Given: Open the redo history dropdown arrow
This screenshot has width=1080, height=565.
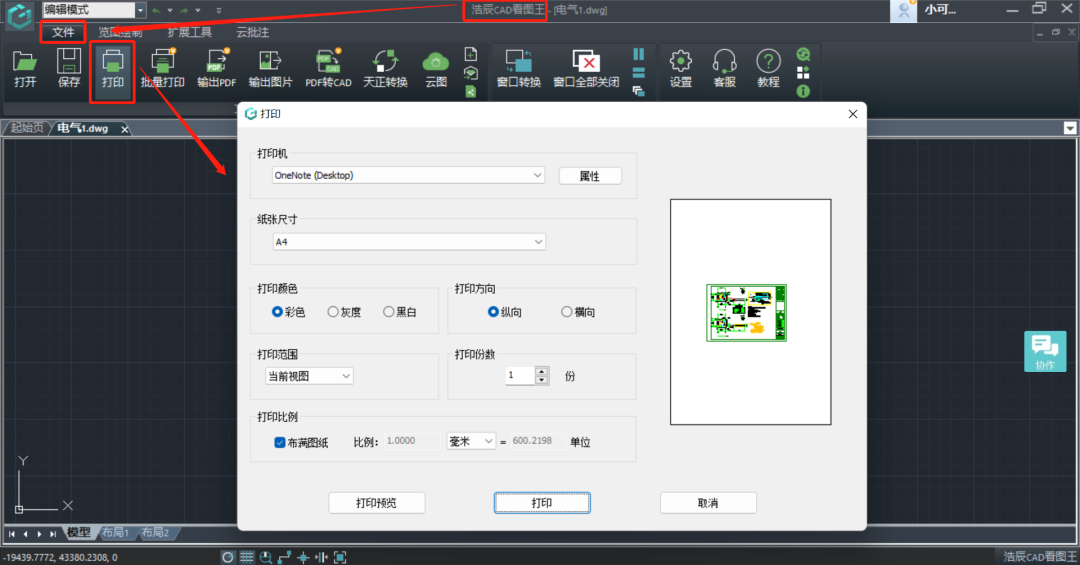Looking at the screenshot, I should [198, 10].
